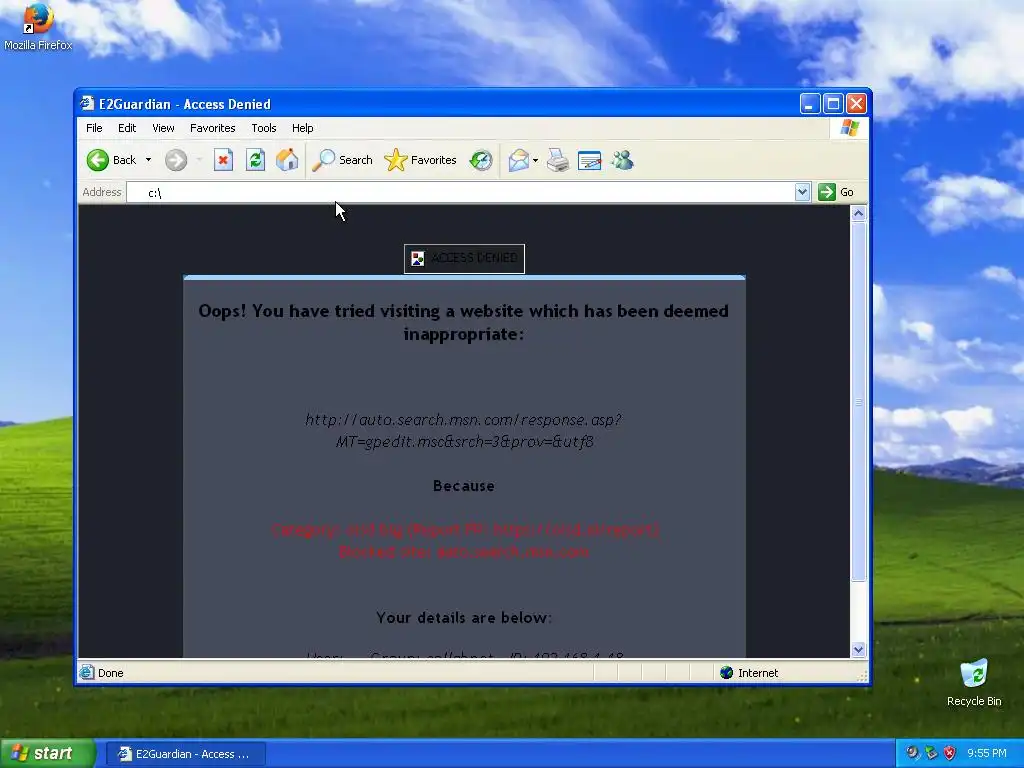Screen dimensions: 1024x768
Task: Go to the Home page icon
Action: [287, 160]
